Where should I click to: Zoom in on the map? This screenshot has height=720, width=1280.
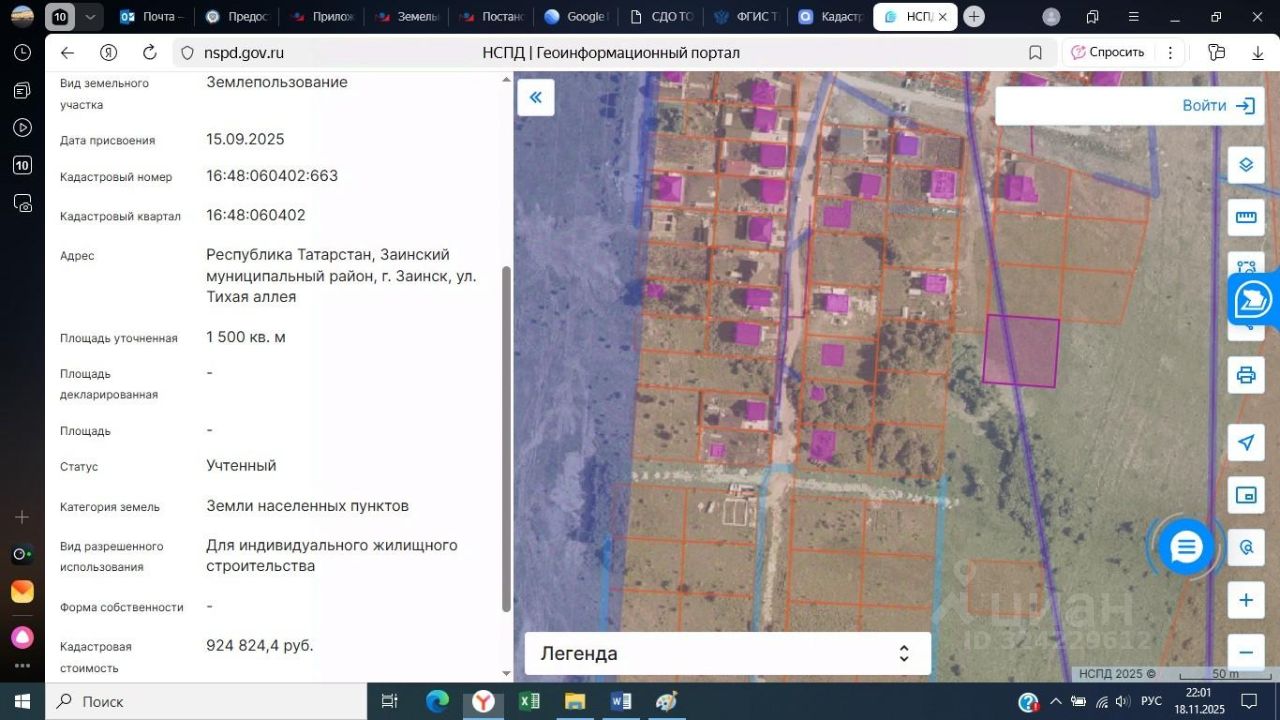click(x=1246, y=600)
